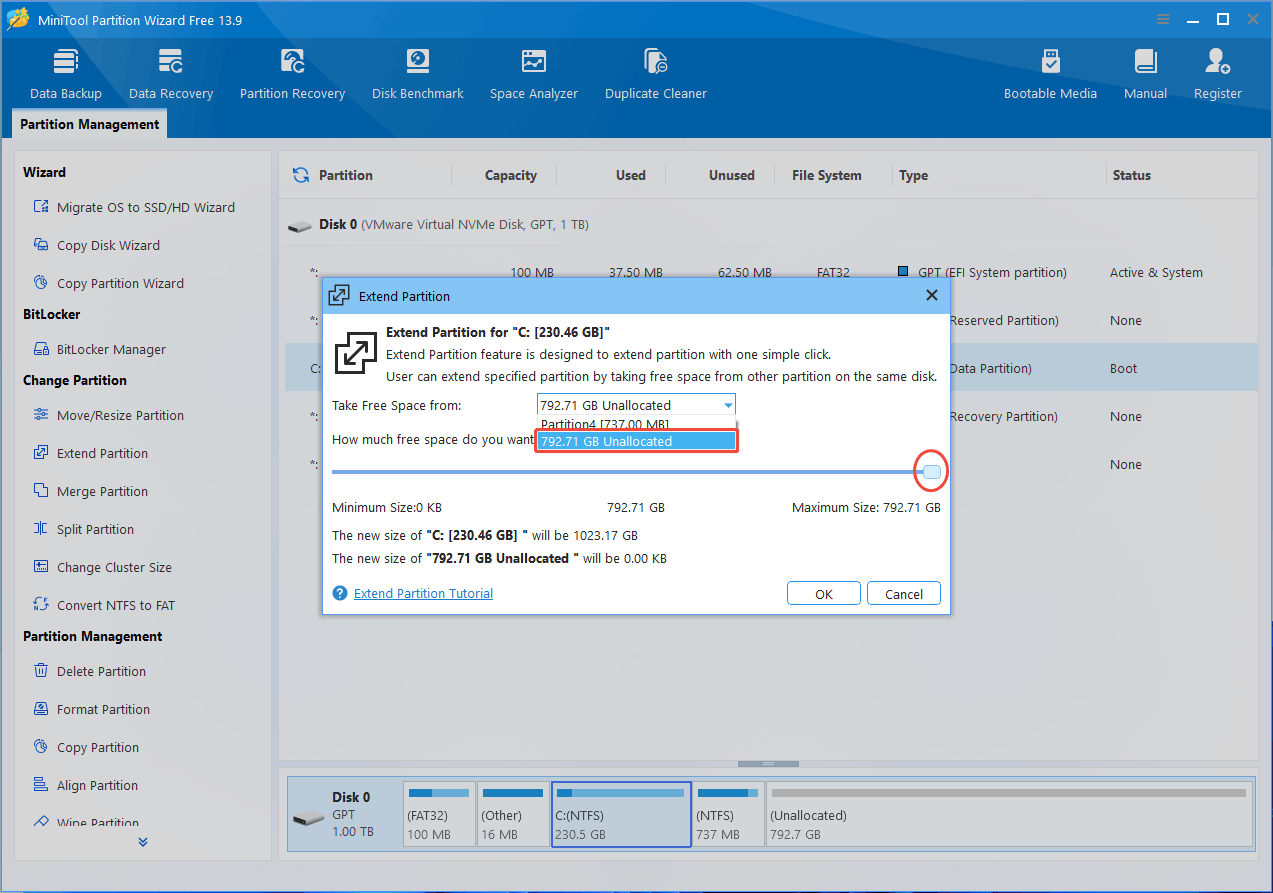The image size is (1273, 893).
Task: Click the Unused column header
Action: (732, 175)
